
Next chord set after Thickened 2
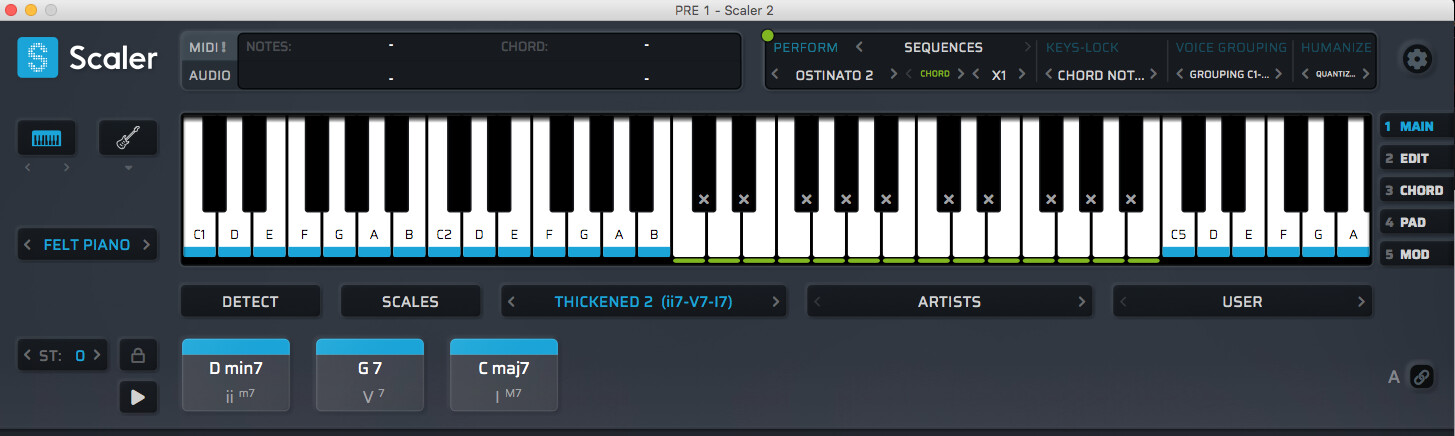[x=776, y=301]
